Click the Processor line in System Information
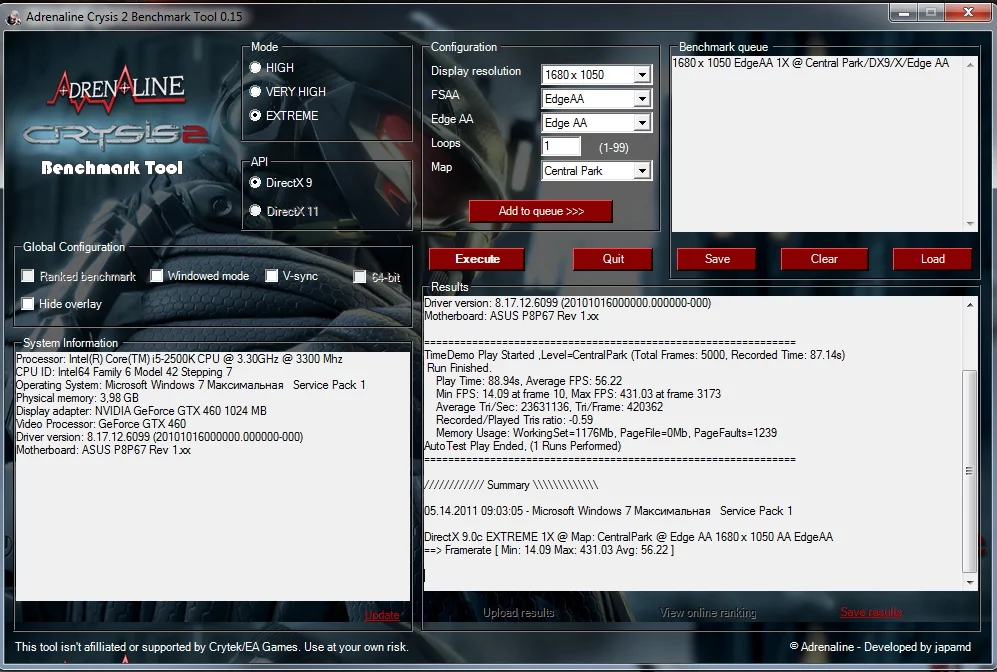 tap(179, 359)
